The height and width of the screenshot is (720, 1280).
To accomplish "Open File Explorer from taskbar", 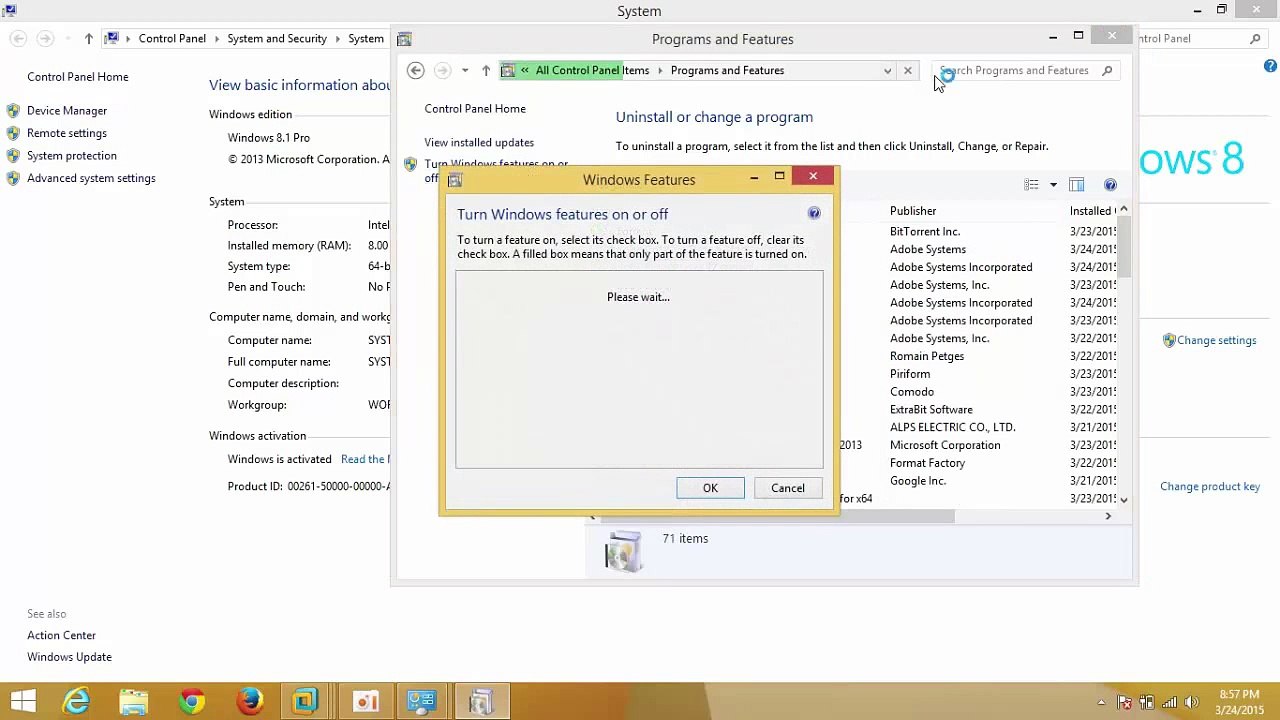I will click(133, 701).
